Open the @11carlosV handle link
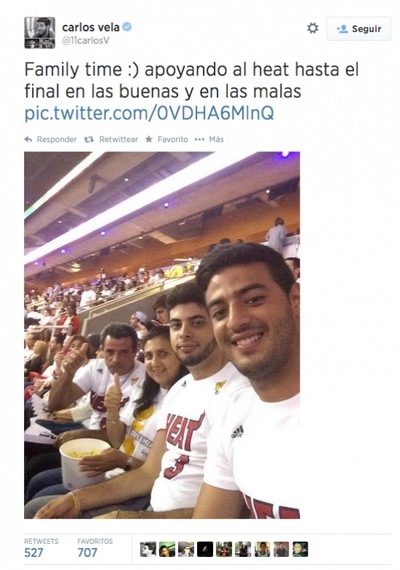Image resolution: width=400 pixels, height=570 pixels. 85,41
